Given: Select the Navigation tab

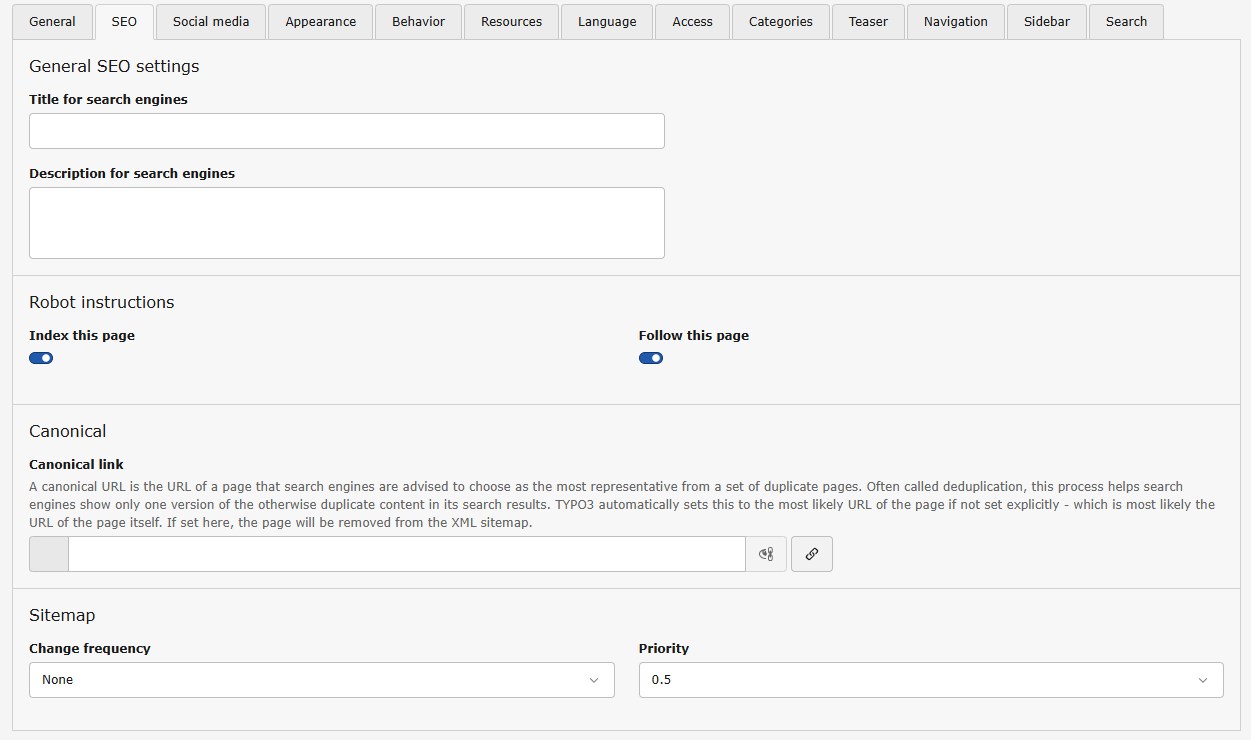Looking at the screenshot, I should [955, 22].
